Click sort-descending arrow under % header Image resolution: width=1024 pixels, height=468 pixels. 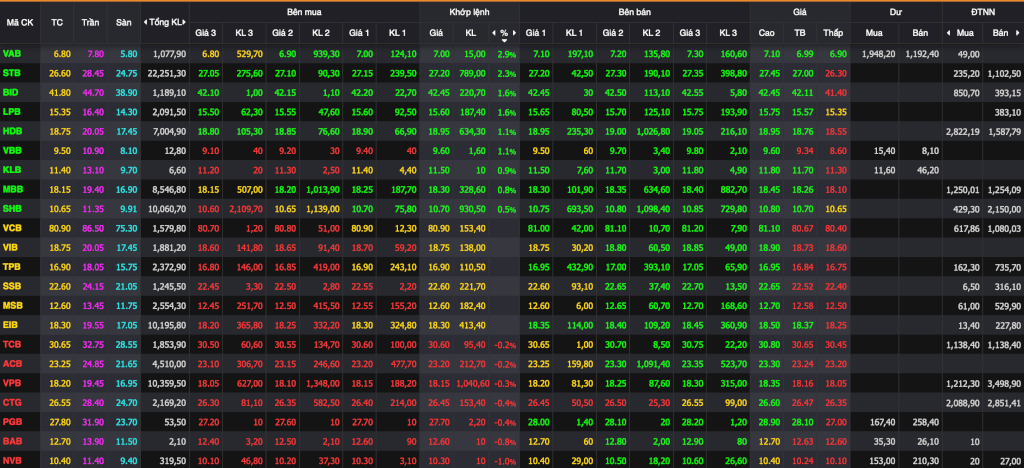pos(504,41)
